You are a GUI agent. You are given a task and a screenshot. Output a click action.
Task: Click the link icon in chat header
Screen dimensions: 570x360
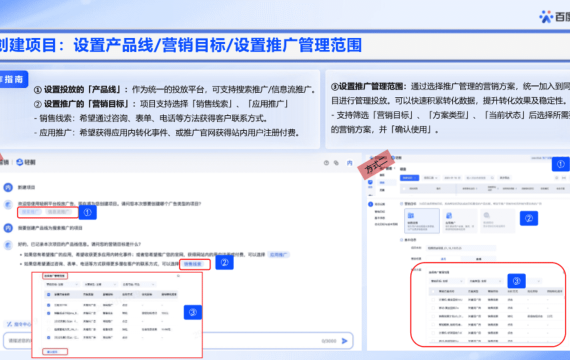(x=336, y=163)
